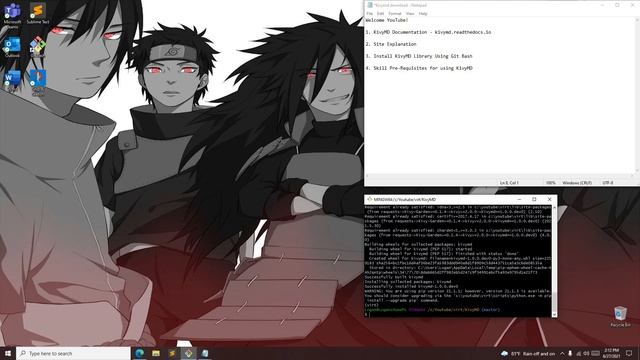The width and height of the screenshot is (640, 360).
Task: Open the blue-tile shortcut beside the Word icon
Action: (x=38, y=82)
